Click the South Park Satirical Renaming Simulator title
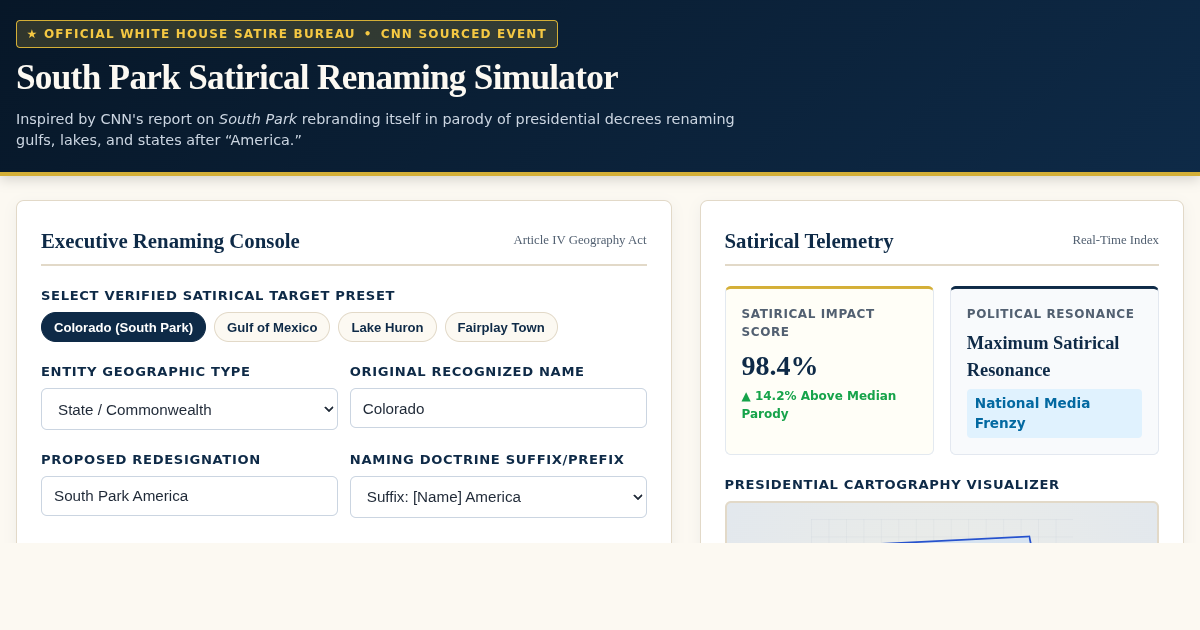1200x630 pixels. point(317,77)
